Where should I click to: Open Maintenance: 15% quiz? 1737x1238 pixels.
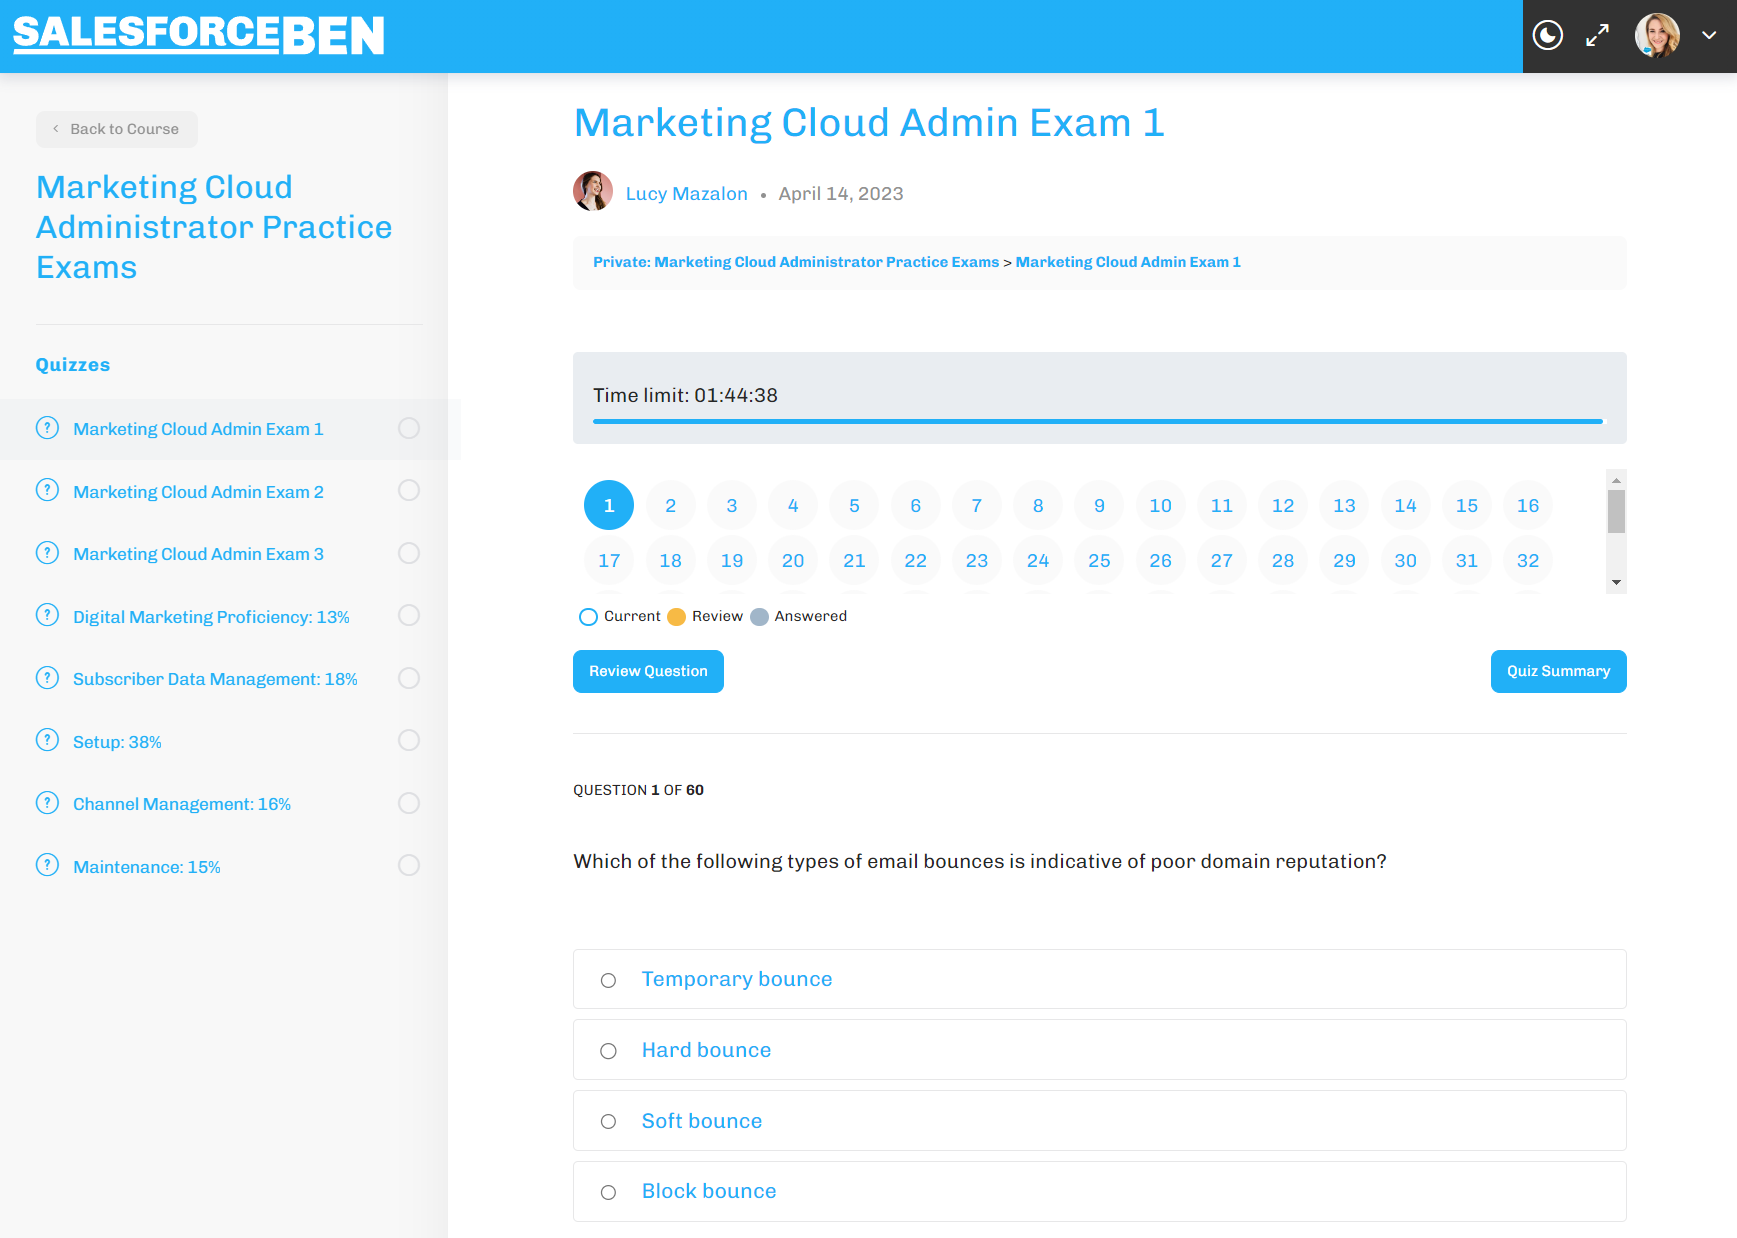pyautogui.click(x=147, y=867)
